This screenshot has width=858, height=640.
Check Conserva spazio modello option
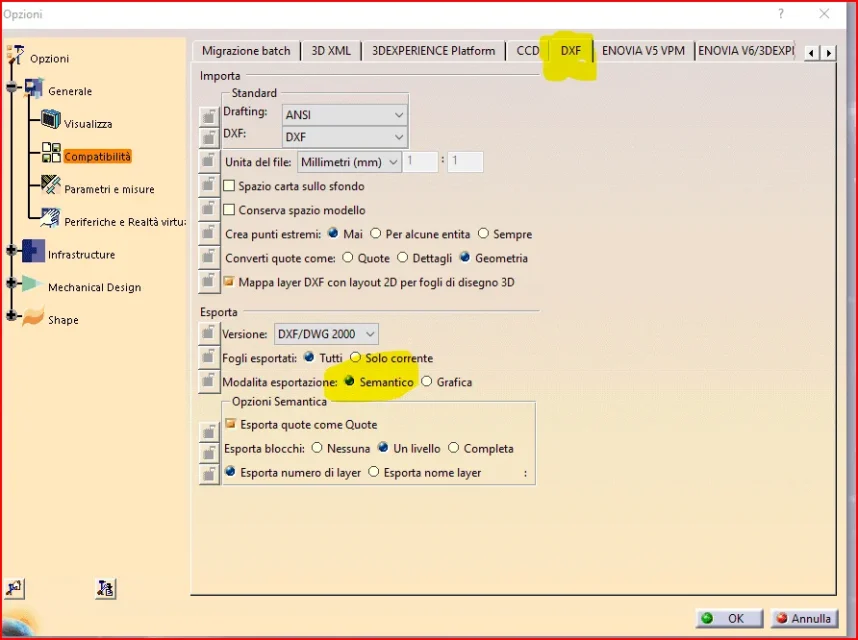230,210
